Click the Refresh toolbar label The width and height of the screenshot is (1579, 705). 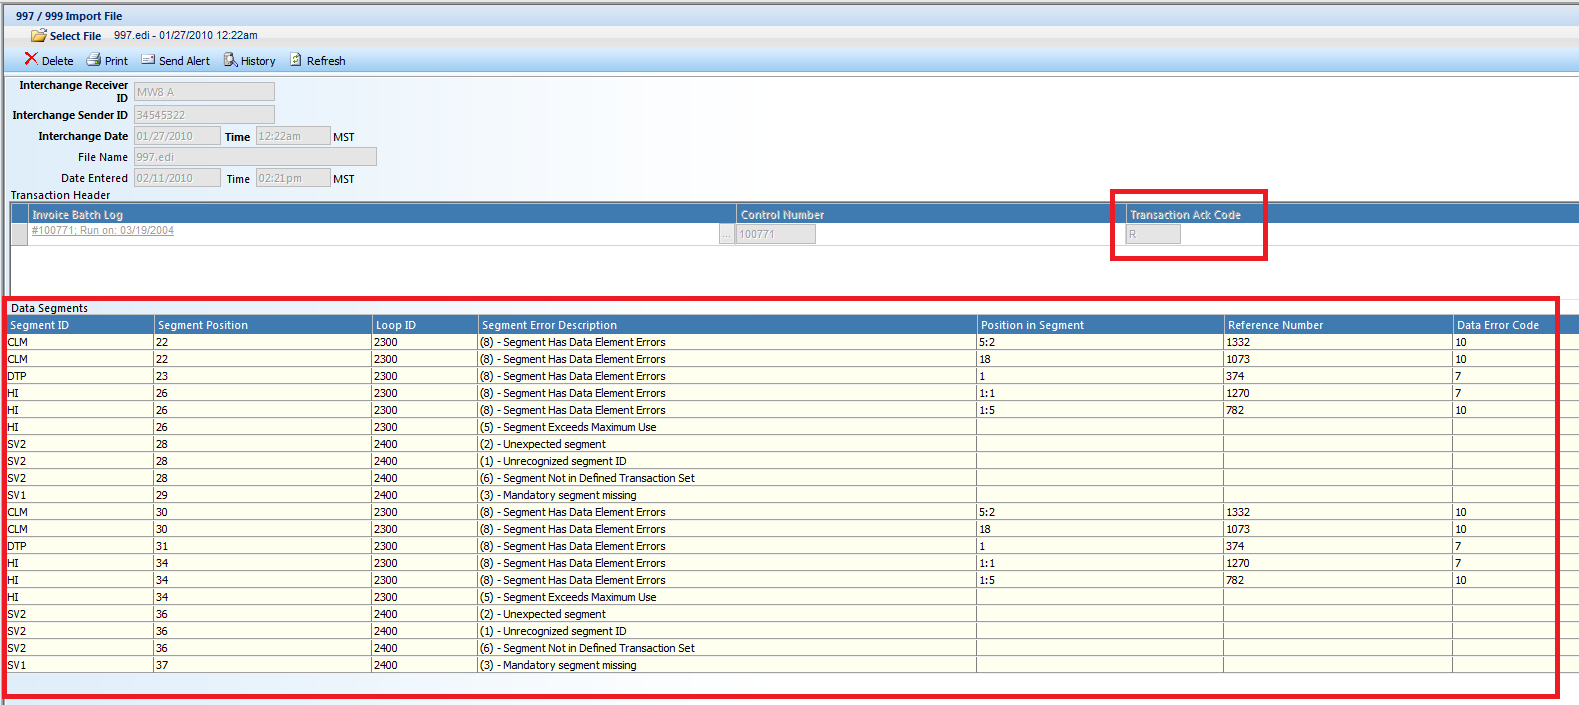coord(326,61)
